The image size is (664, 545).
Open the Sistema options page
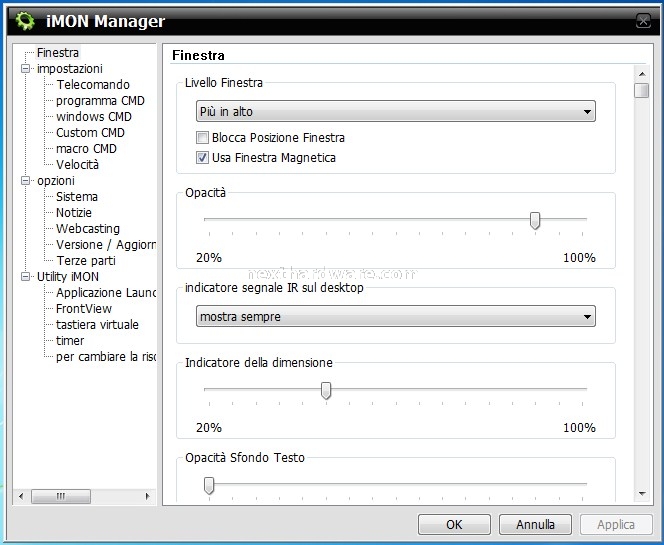77,196
